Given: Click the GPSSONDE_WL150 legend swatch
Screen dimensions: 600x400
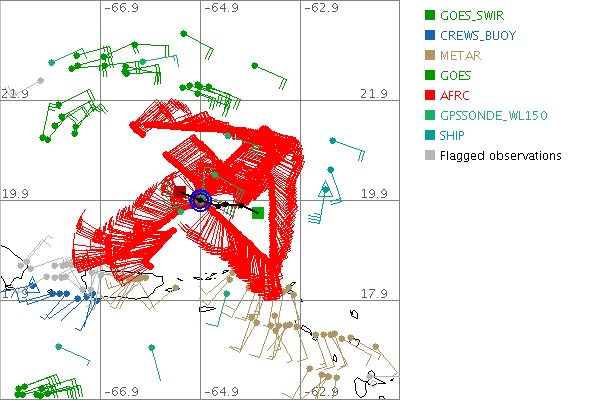Looking at the screenshot, I should click(x=429, y=116).
